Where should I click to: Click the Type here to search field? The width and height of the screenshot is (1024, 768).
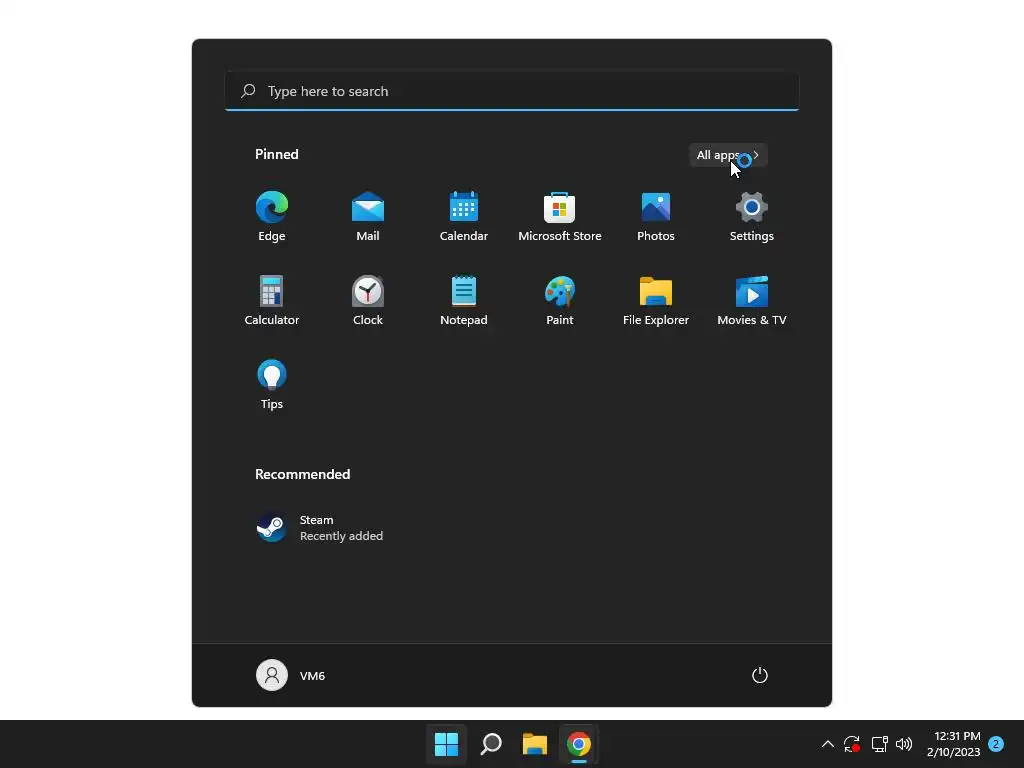tap(512, 91)
